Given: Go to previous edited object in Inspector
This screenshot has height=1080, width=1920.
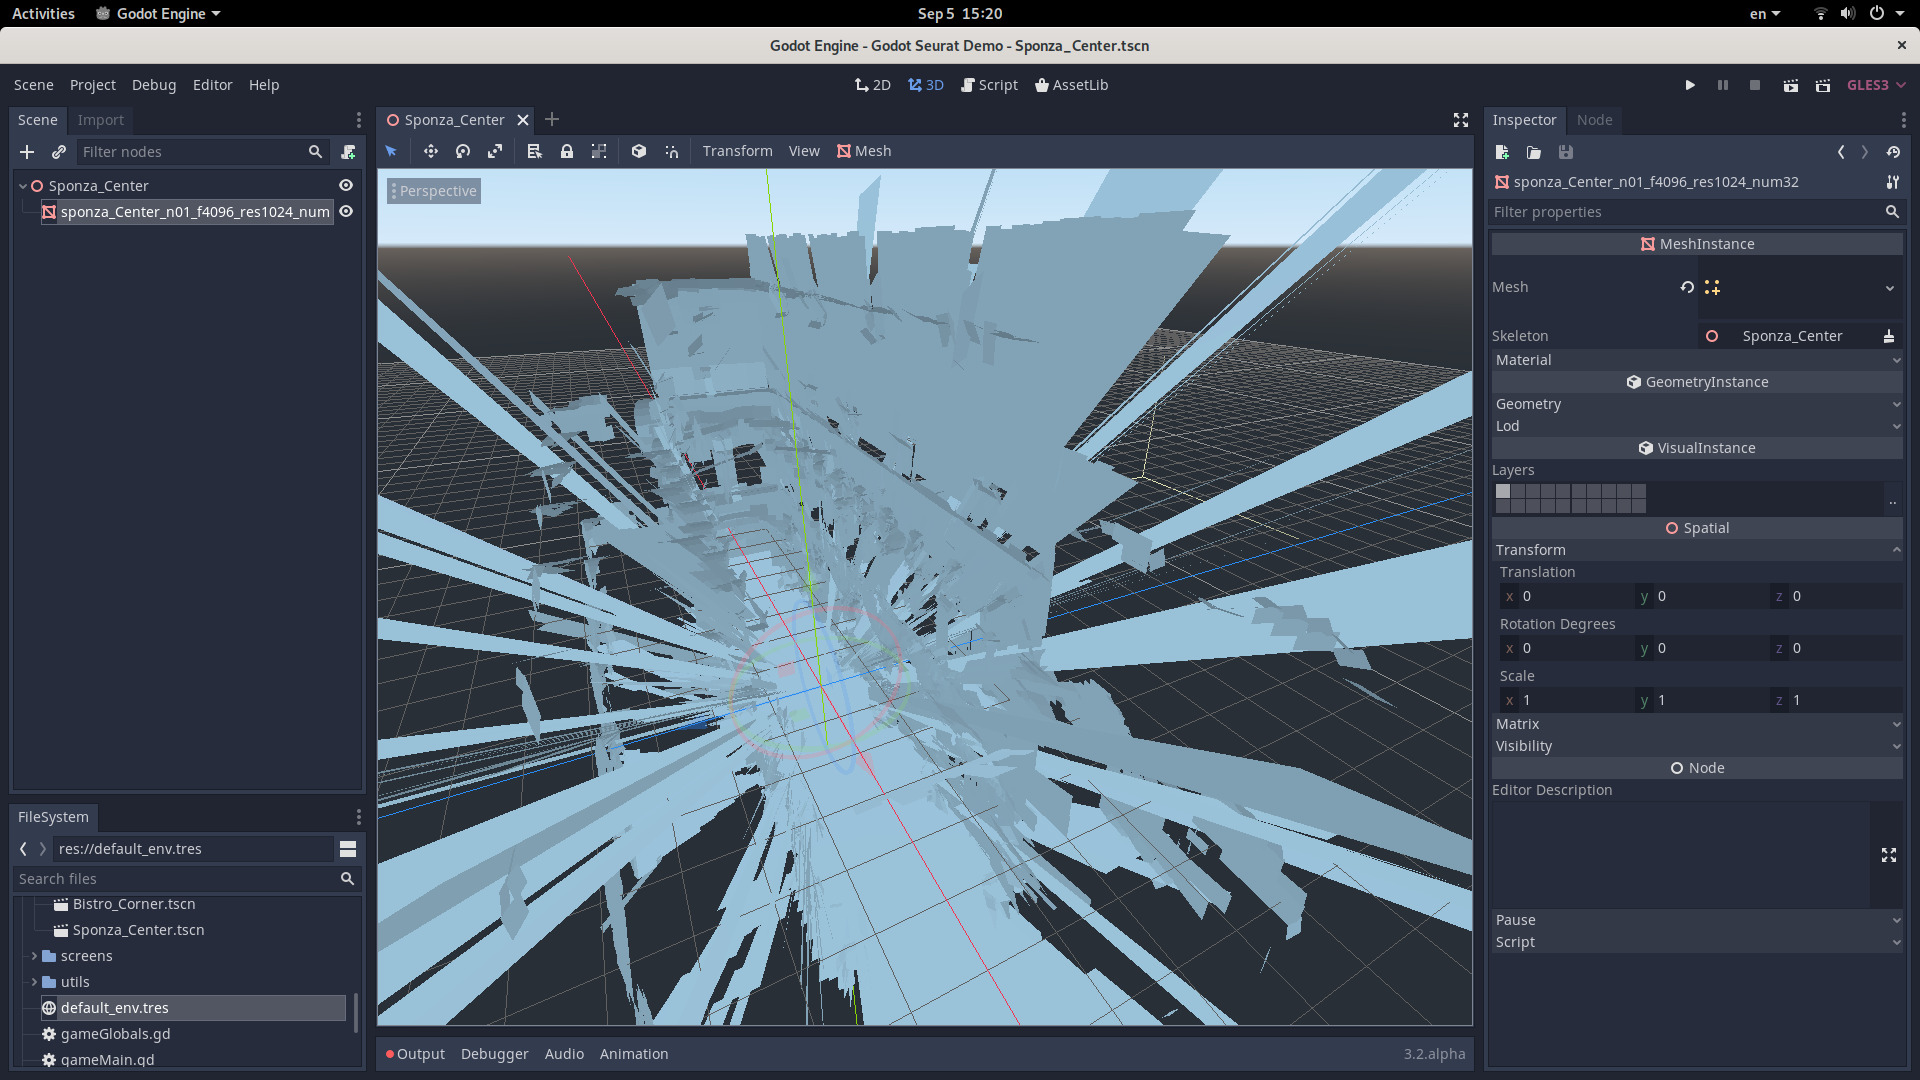Looking at the screenshot, I should tap(1841, 152).
